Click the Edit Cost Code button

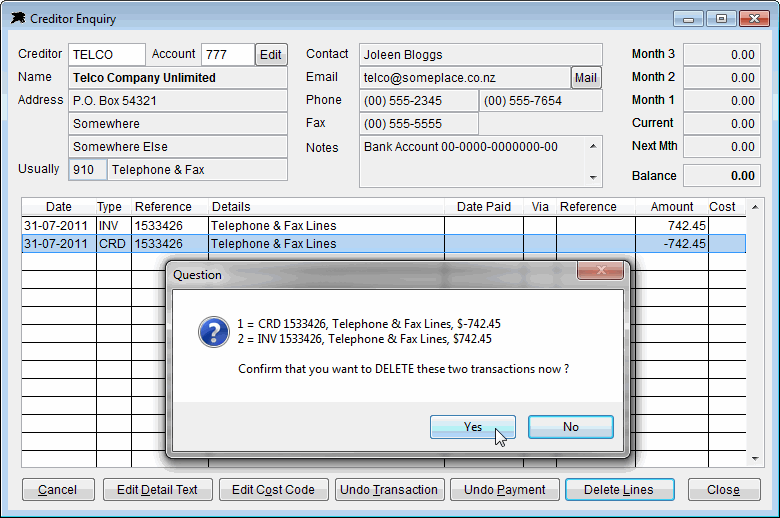point(273,490)
